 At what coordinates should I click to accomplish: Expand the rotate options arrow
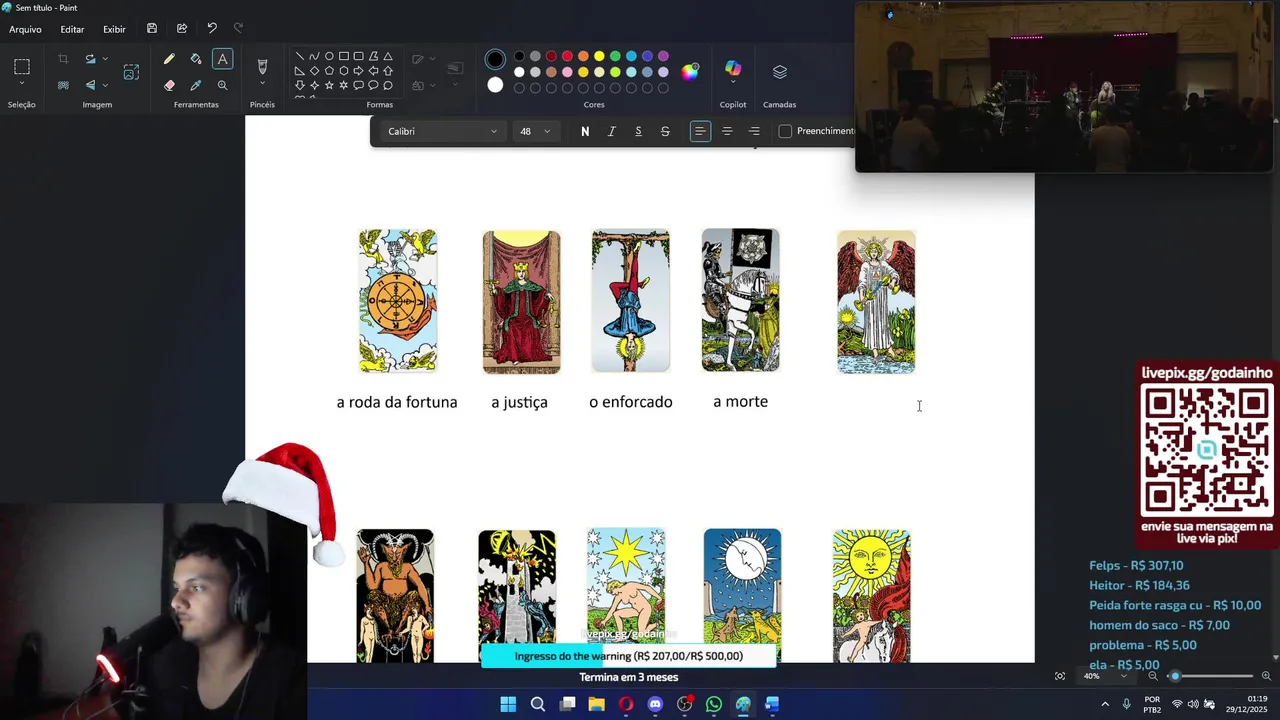105,60
